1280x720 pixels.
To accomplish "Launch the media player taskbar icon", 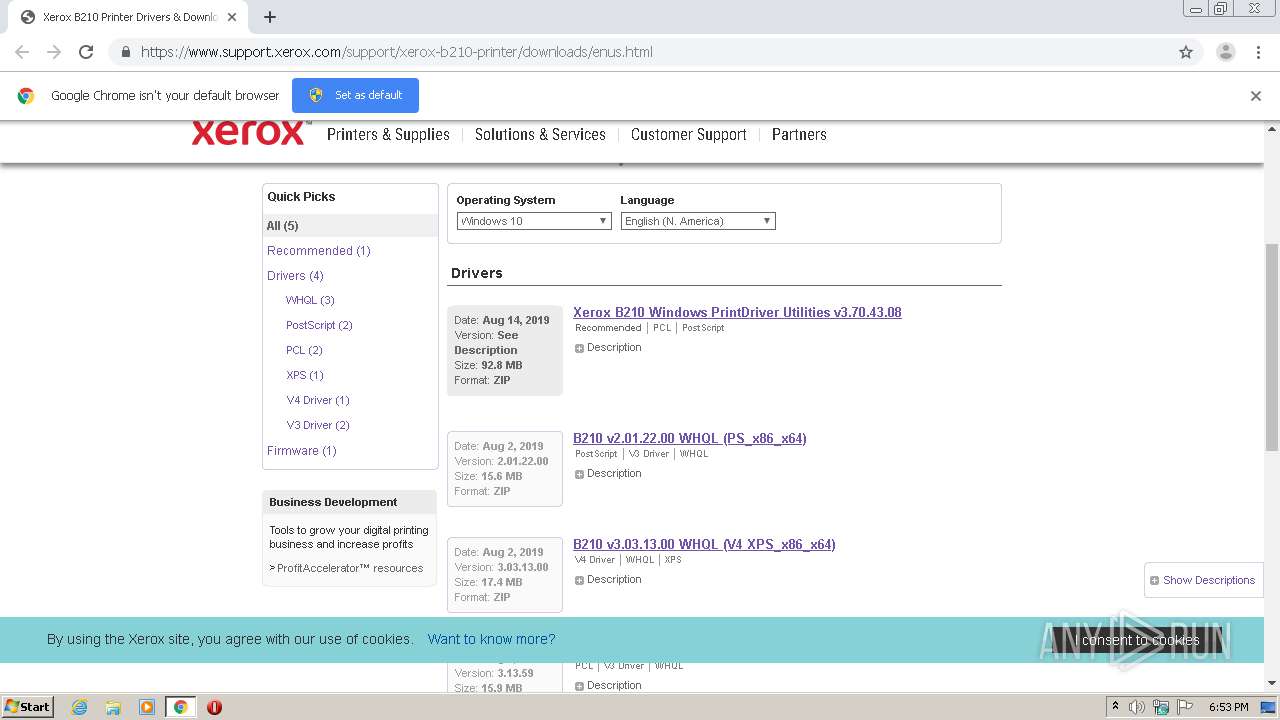I will click(147, 707).
